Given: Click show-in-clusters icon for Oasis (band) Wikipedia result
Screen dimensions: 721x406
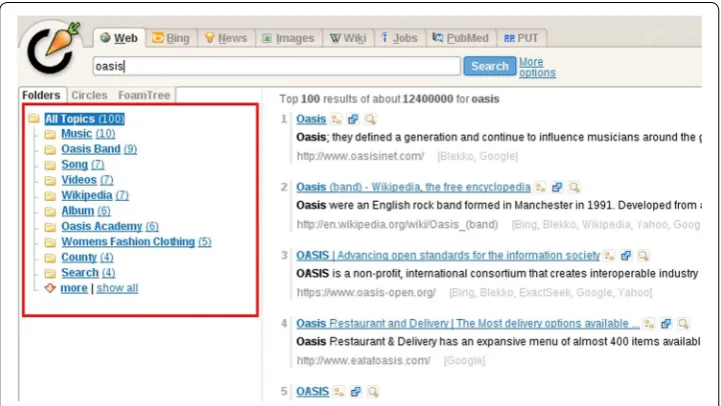Looking at the screenshot, I should click(541, 188).
